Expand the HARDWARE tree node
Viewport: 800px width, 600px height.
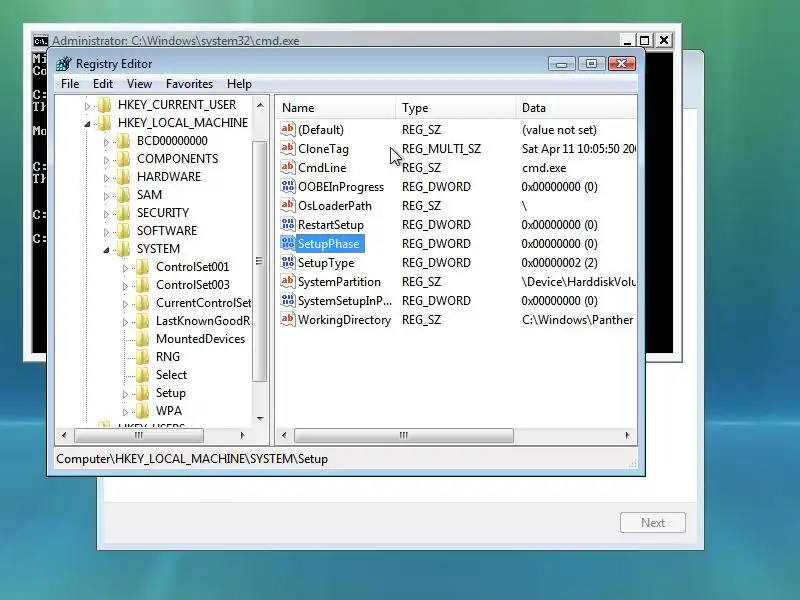[106, 178]
